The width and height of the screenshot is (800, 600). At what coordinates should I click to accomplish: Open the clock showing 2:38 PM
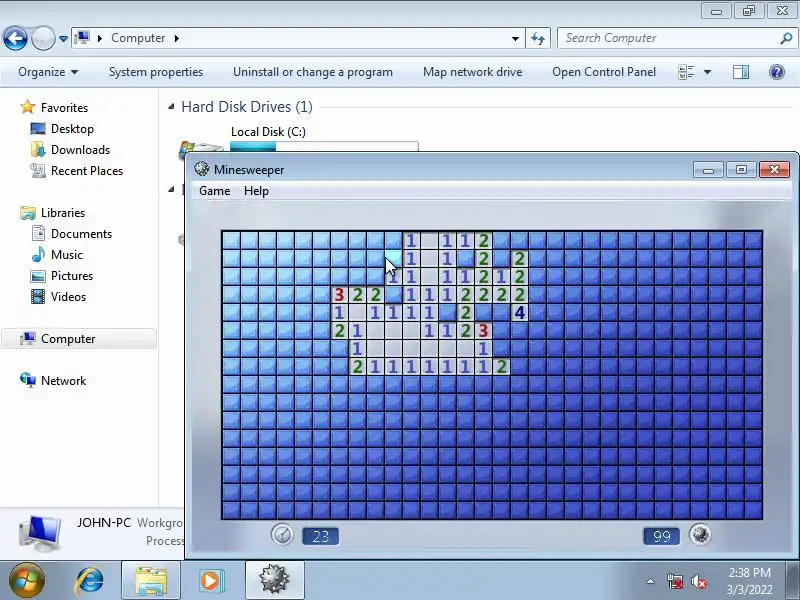(749, 581)
